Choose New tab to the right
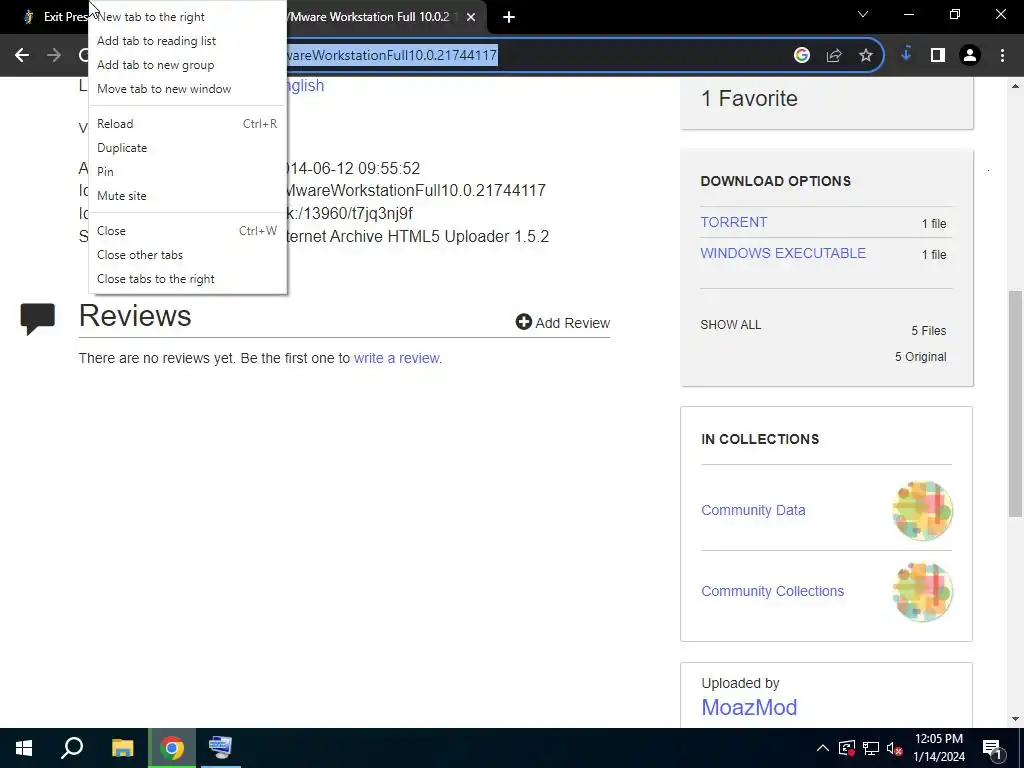 click(x=187, y=17)
